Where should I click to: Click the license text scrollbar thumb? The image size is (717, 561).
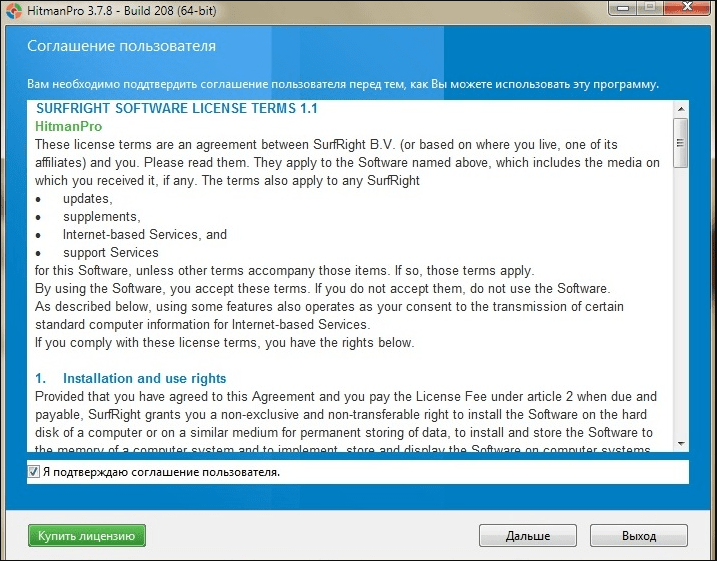coord(680,142)
